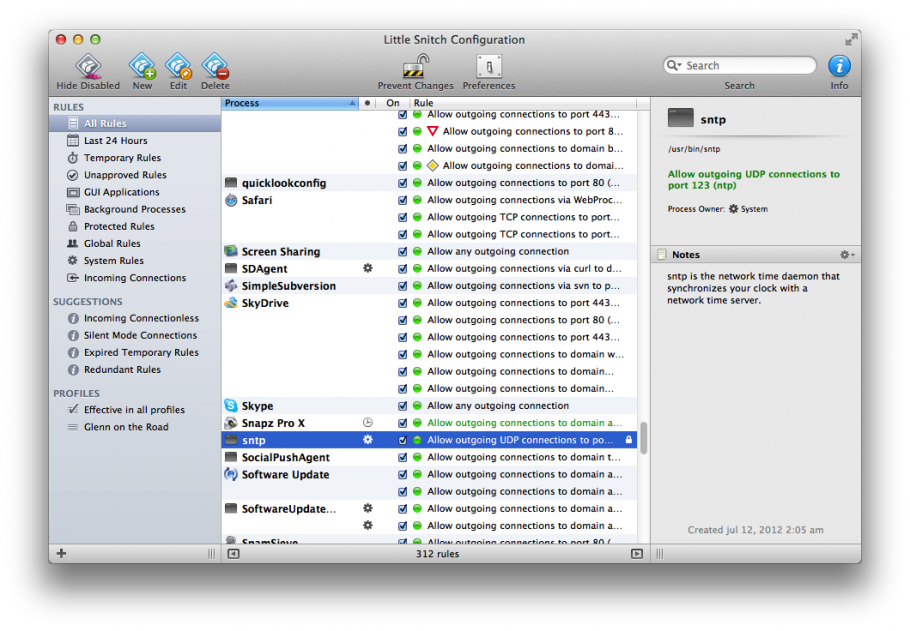Open the Notes gear dropdown menu
This screenshot has height=631, width=910.
click(x=847, y=255)
